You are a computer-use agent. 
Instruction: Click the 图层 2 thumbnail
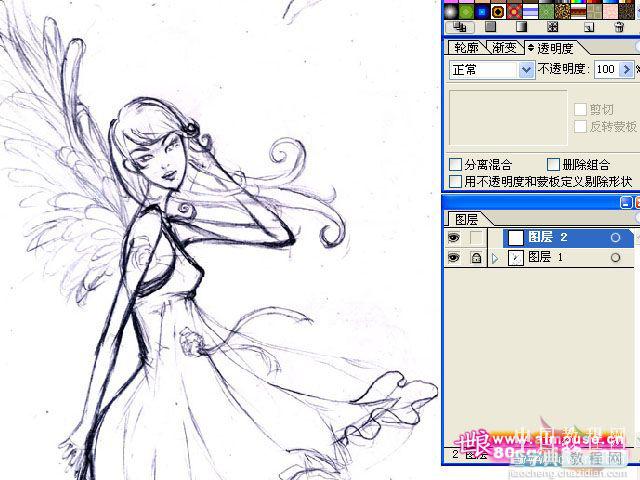tap(516, 238)
